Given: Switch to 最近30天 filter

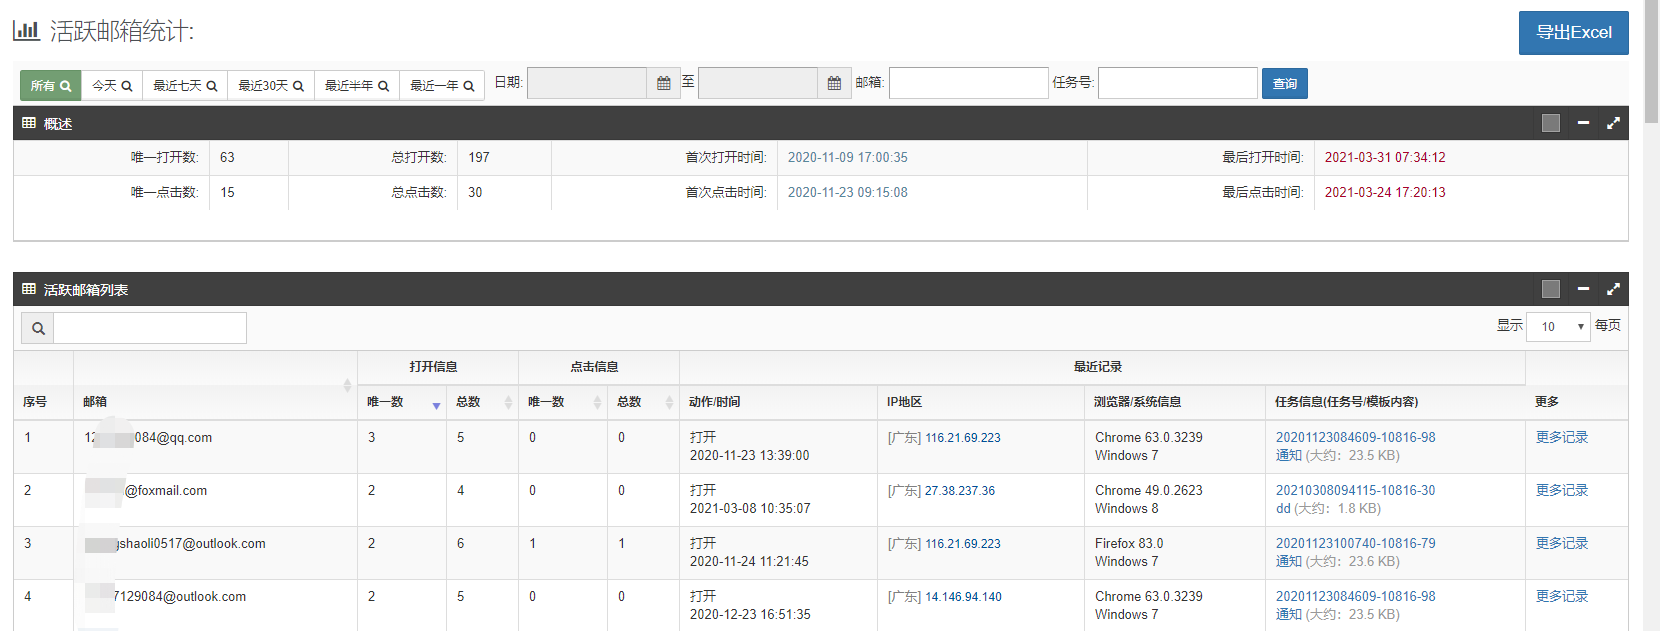Looking at the screenshot, I should (x=271, y=86).
